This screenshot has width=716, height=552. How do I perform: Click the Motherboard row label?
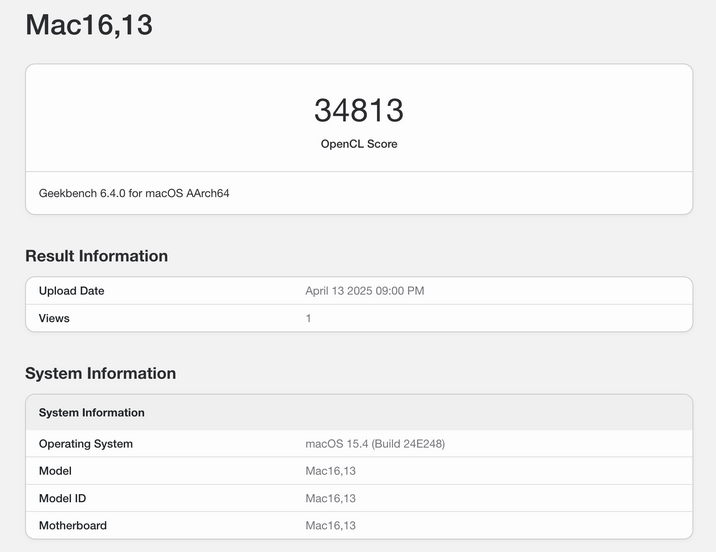(72, 525)
